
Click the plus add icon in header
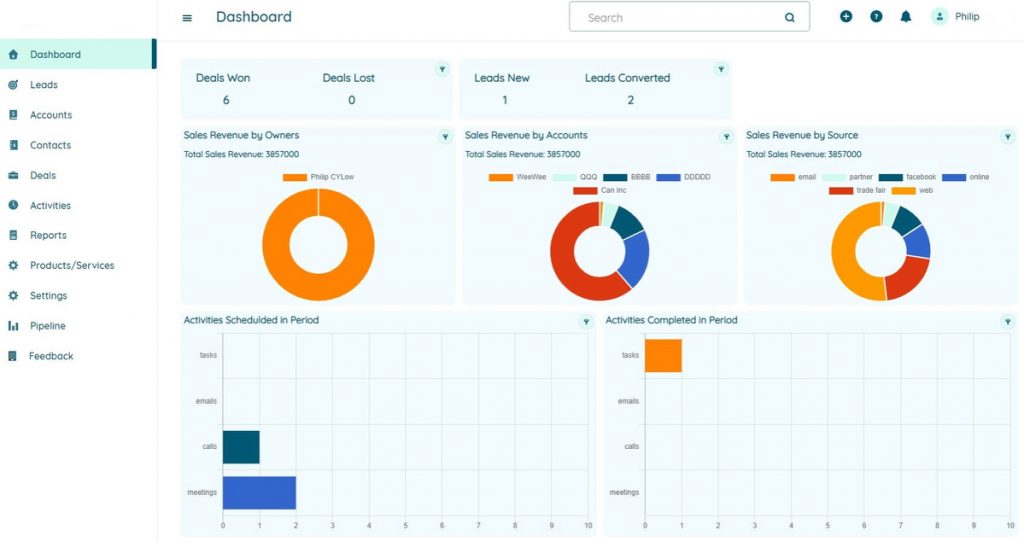tap(846, 17)
